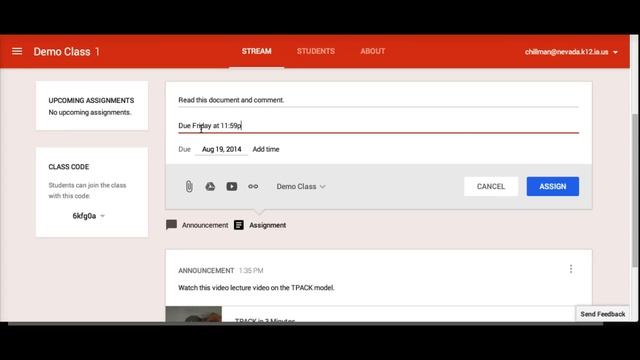Open the announcement three-dot options menu
The image size is (640, 360).
click(571, 269)
